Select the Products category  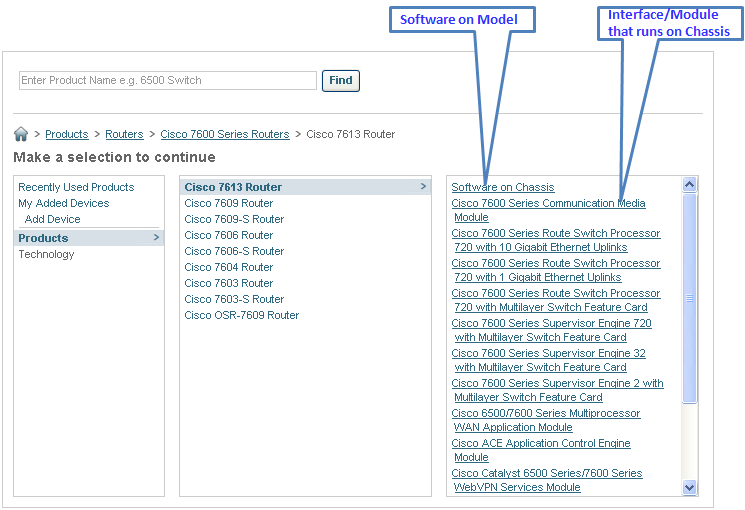[89, 238]
